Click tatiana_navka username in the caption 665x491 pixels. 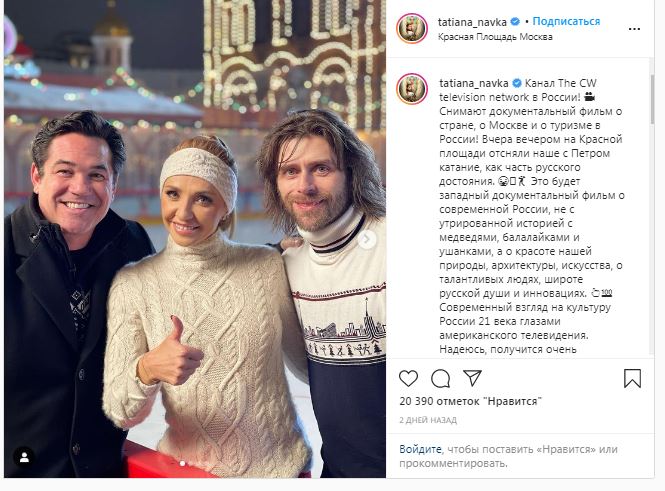pyautogui.click(x=473, y=83)
